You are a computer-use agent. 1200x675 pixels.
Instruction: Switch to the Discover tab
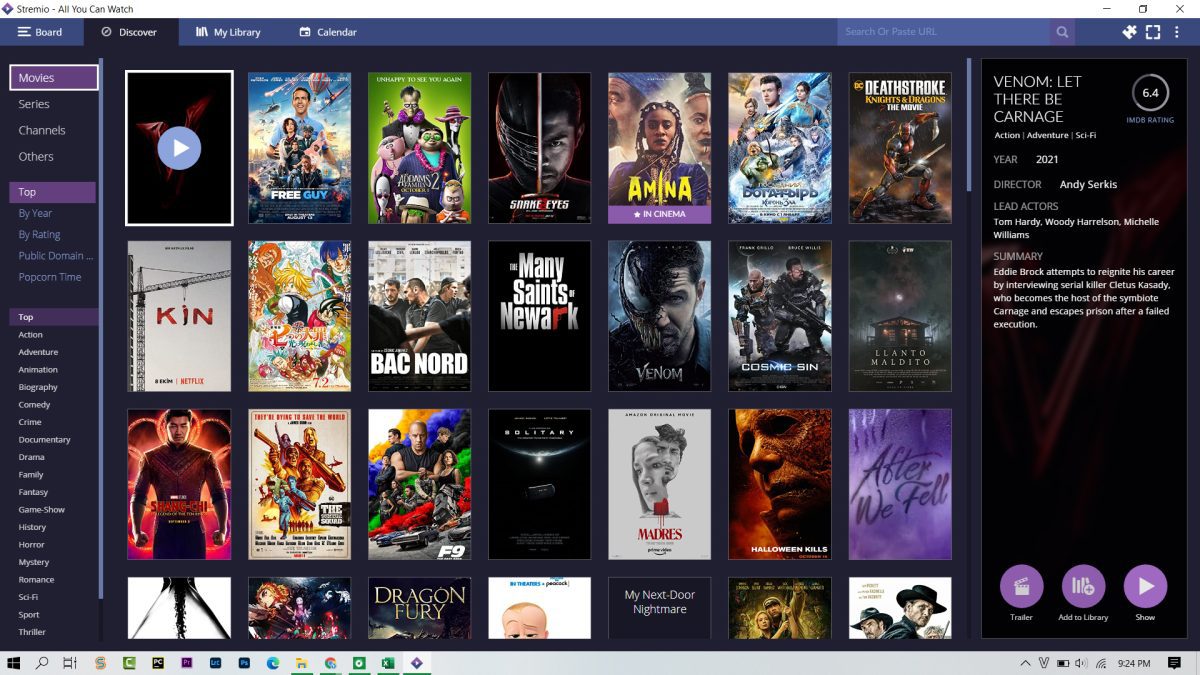[130, 32]
